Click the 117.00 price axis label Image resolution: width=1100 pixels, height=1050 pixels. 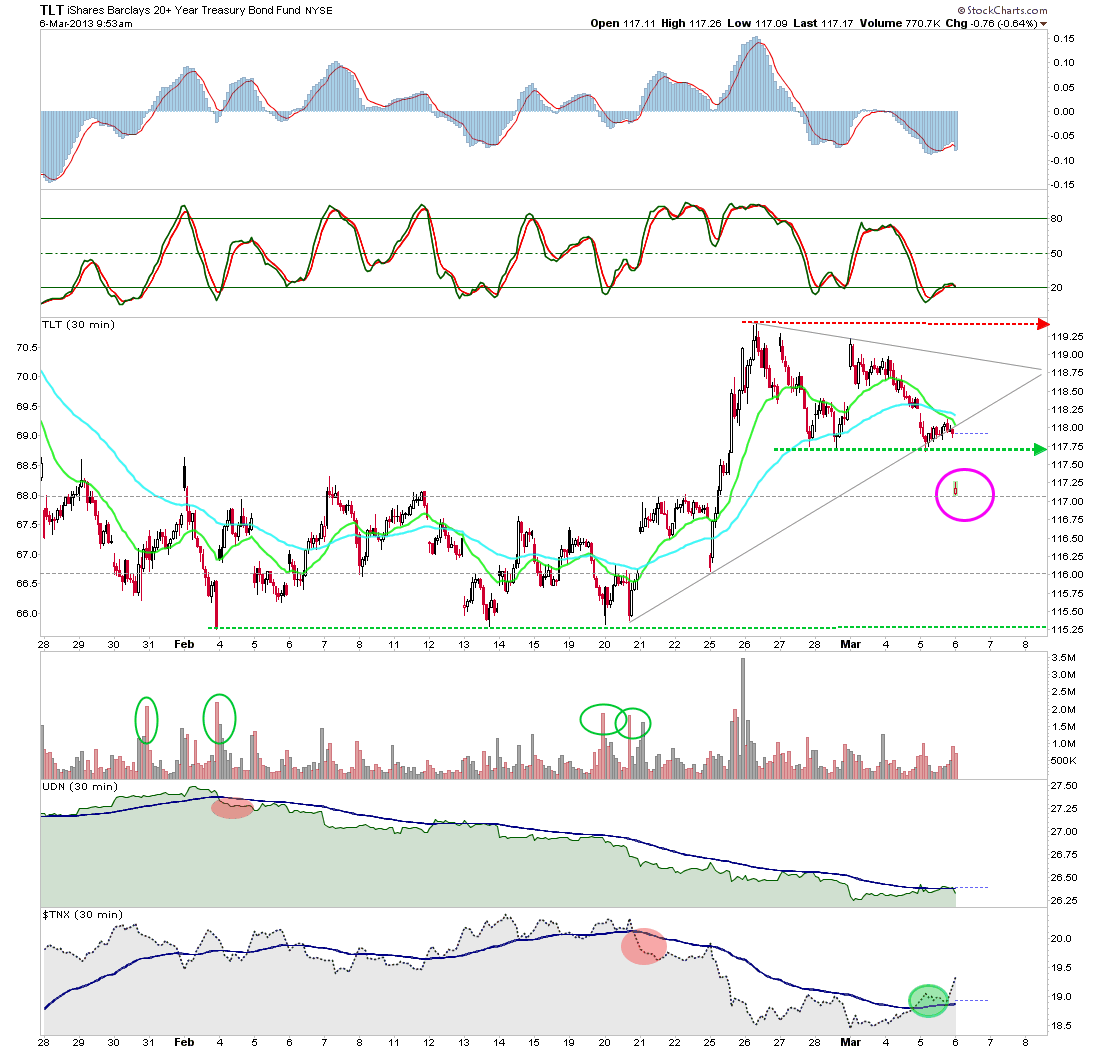click(1067, 502)
